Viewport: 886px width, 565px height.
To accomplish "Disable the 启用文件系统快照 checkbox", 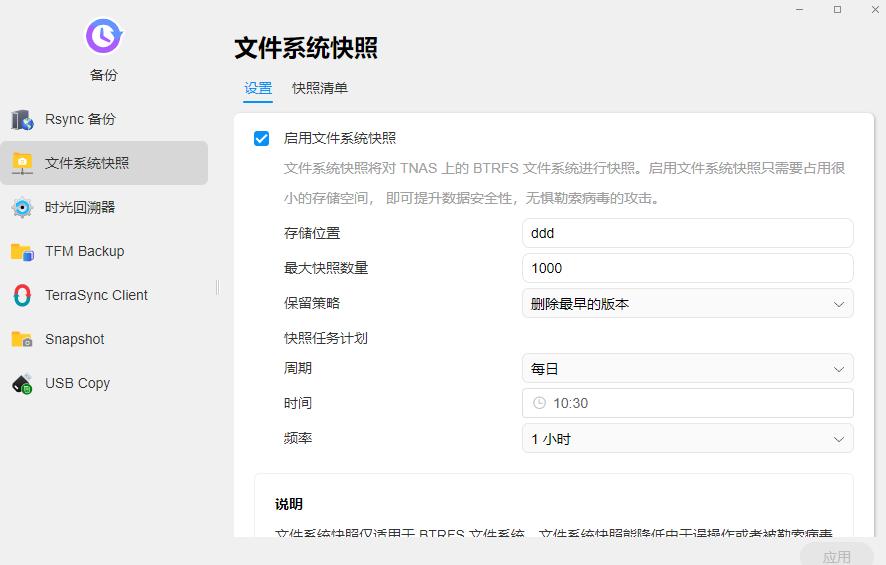I will (x=262, y=138).
